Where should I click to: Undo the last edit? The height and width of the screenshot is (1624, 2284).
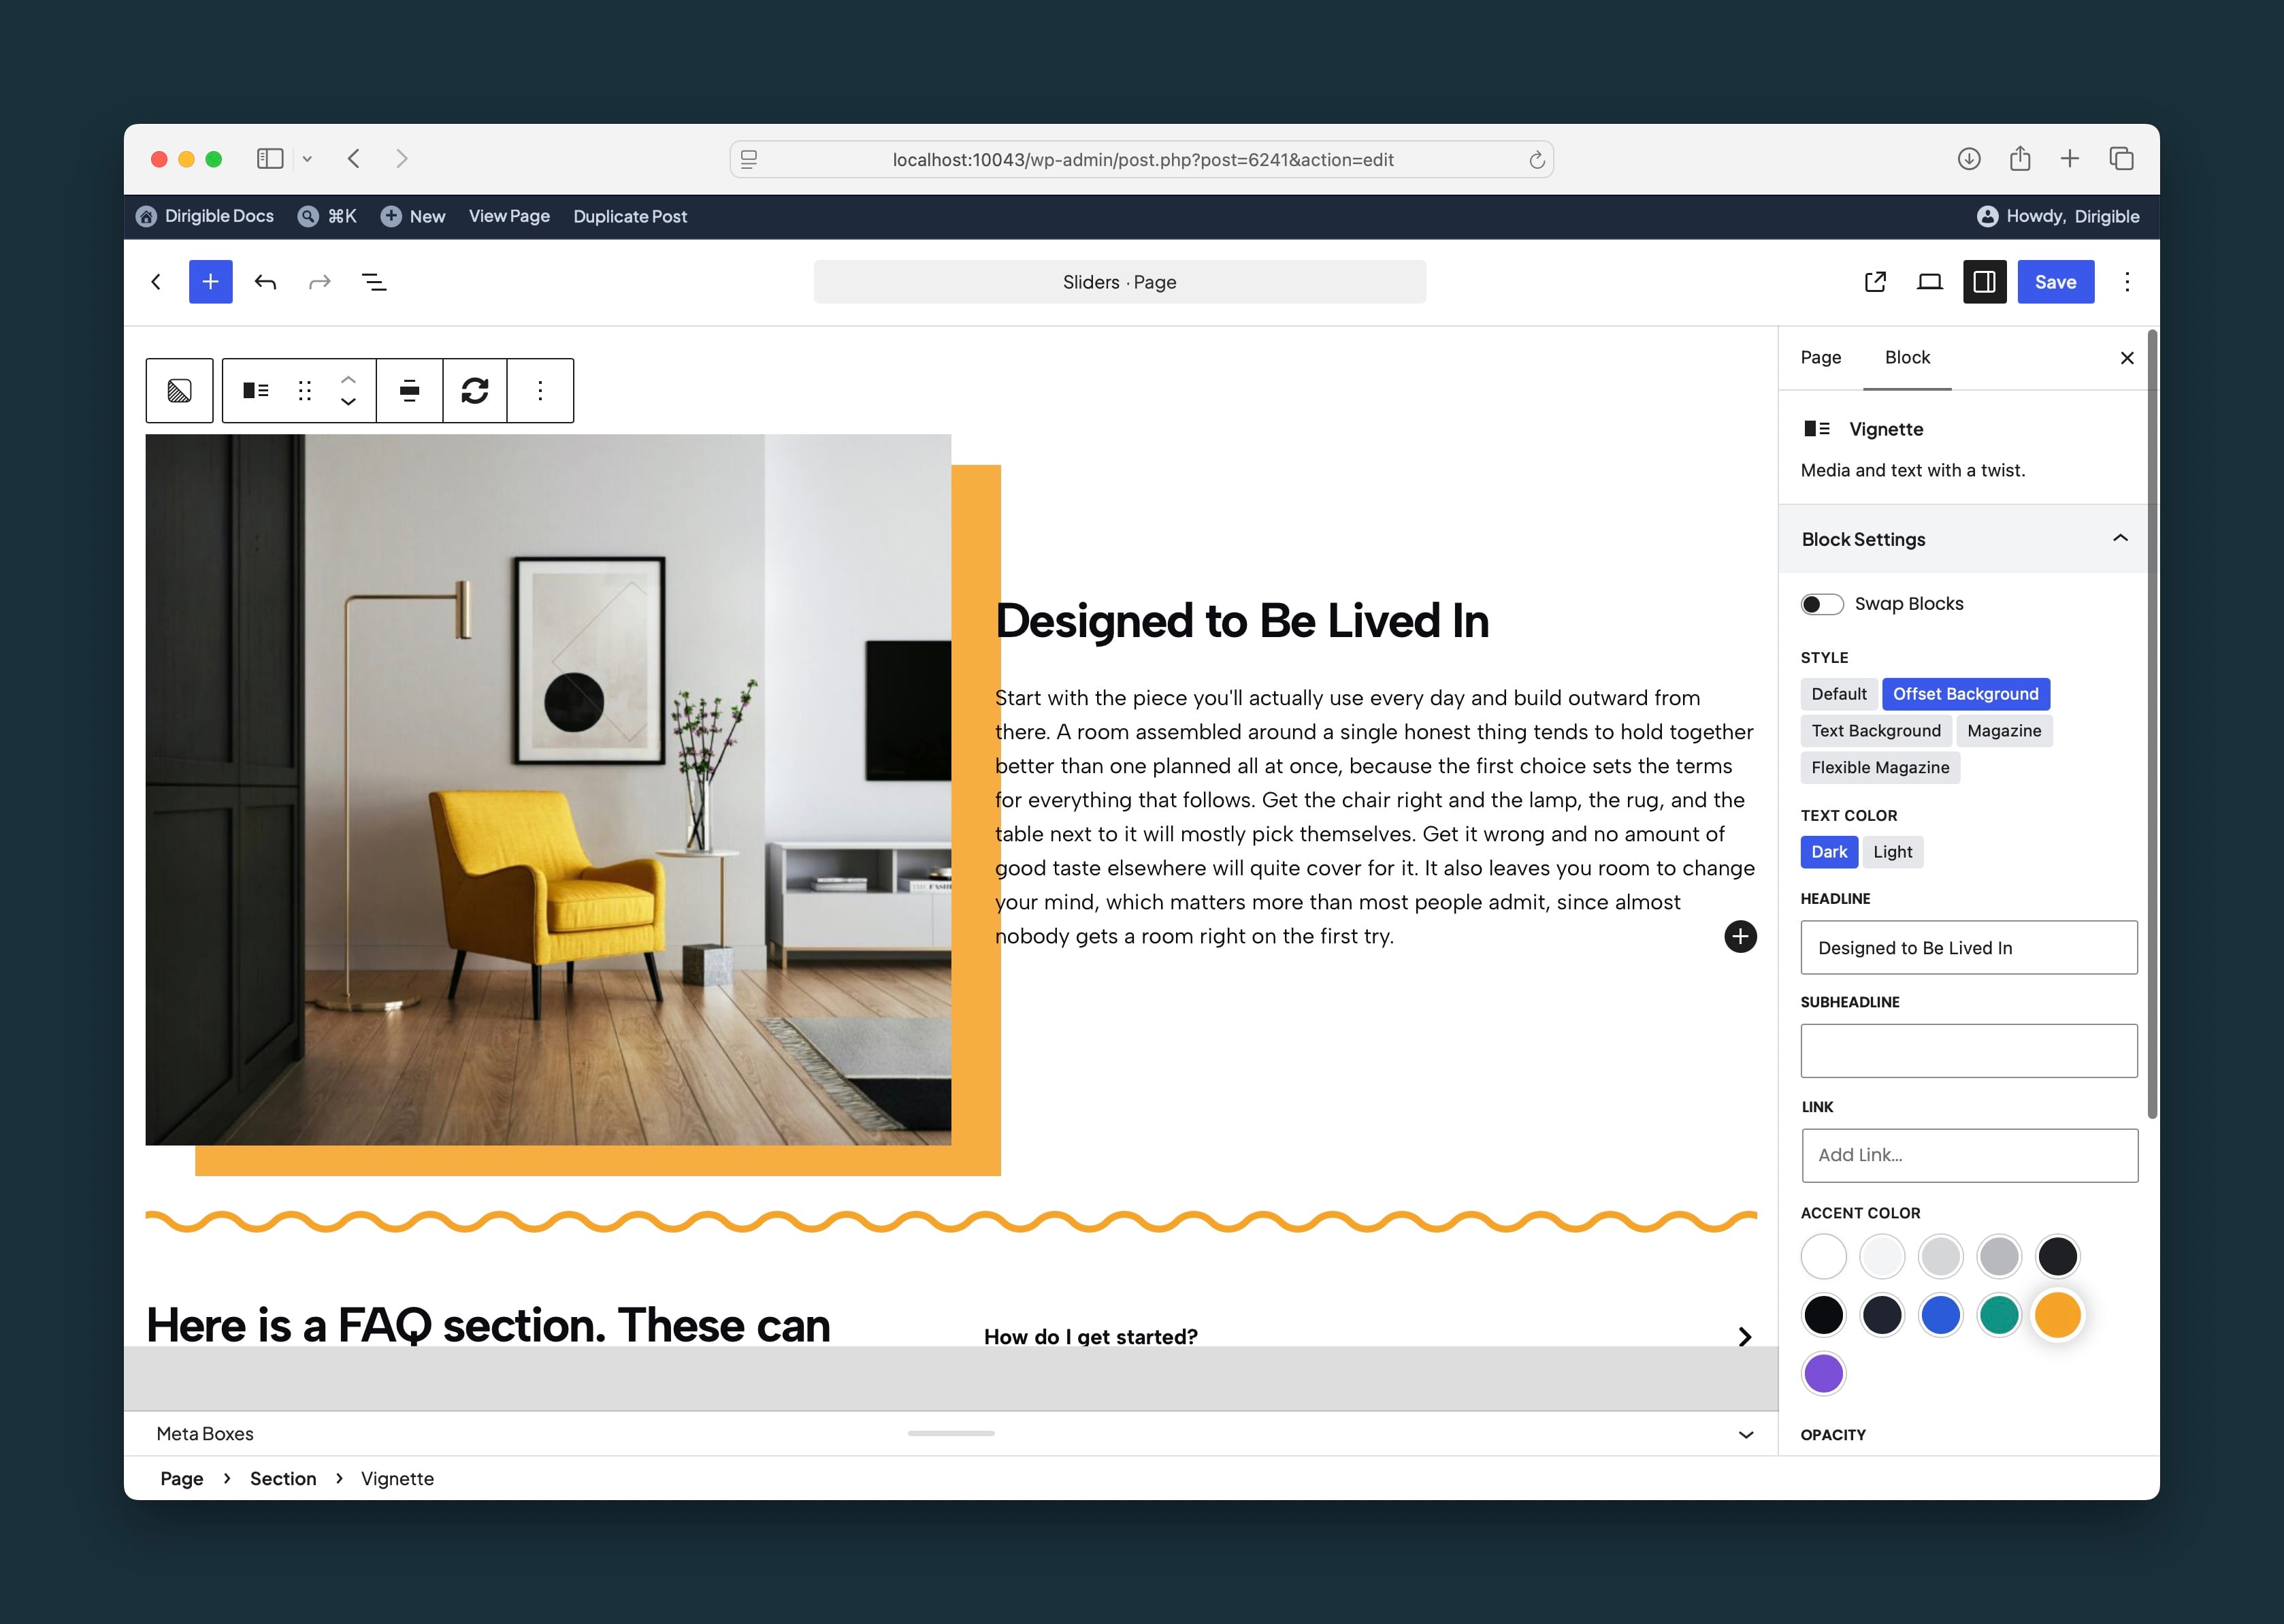coord(265,282)
